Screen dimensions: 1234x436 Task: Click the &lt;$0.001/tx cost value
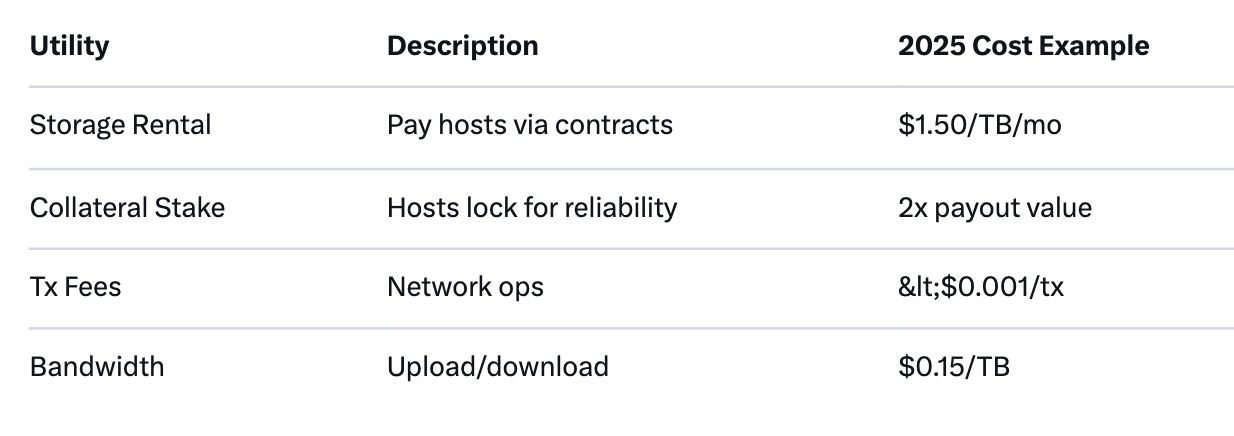(x=980, y=287)
